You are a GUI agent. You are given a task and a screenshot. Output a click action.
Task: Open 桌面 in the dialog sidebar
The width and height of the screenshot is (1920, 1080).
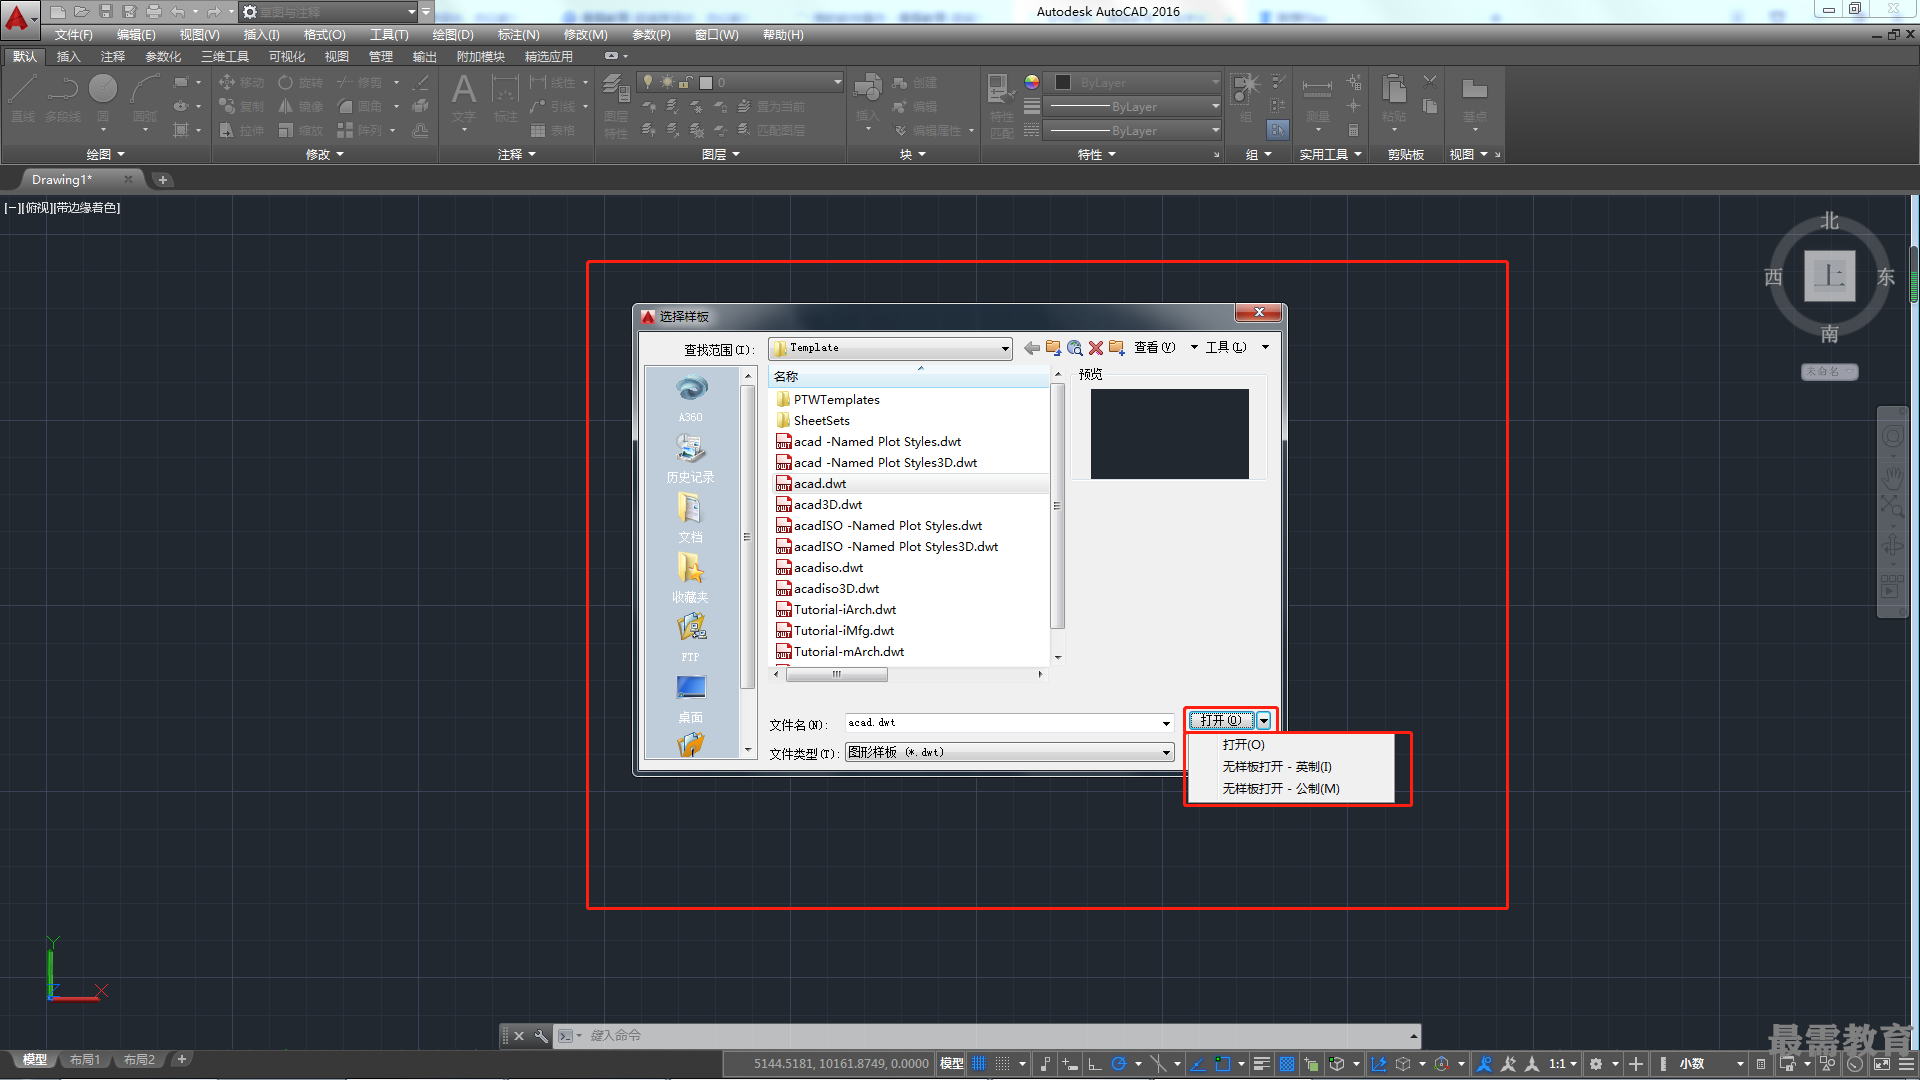[x=691, y=698]
